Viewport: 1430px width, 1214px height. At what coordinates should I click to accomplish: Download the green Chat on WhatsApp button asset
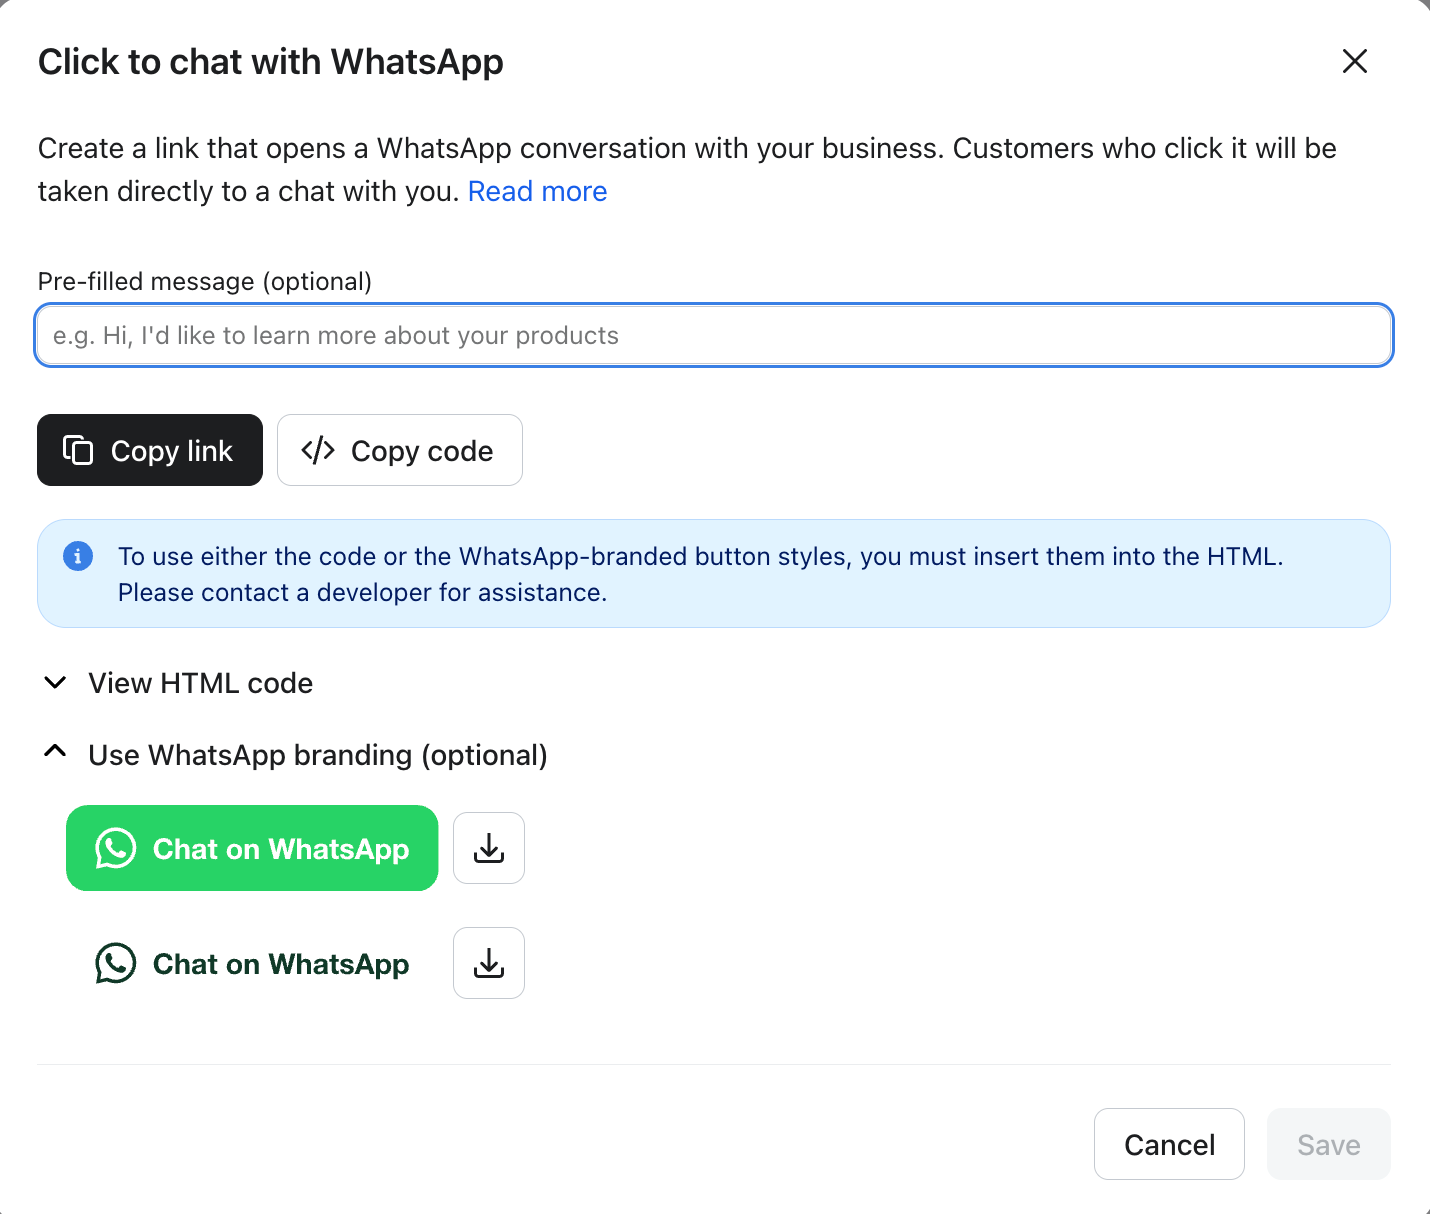coord(488,848)
